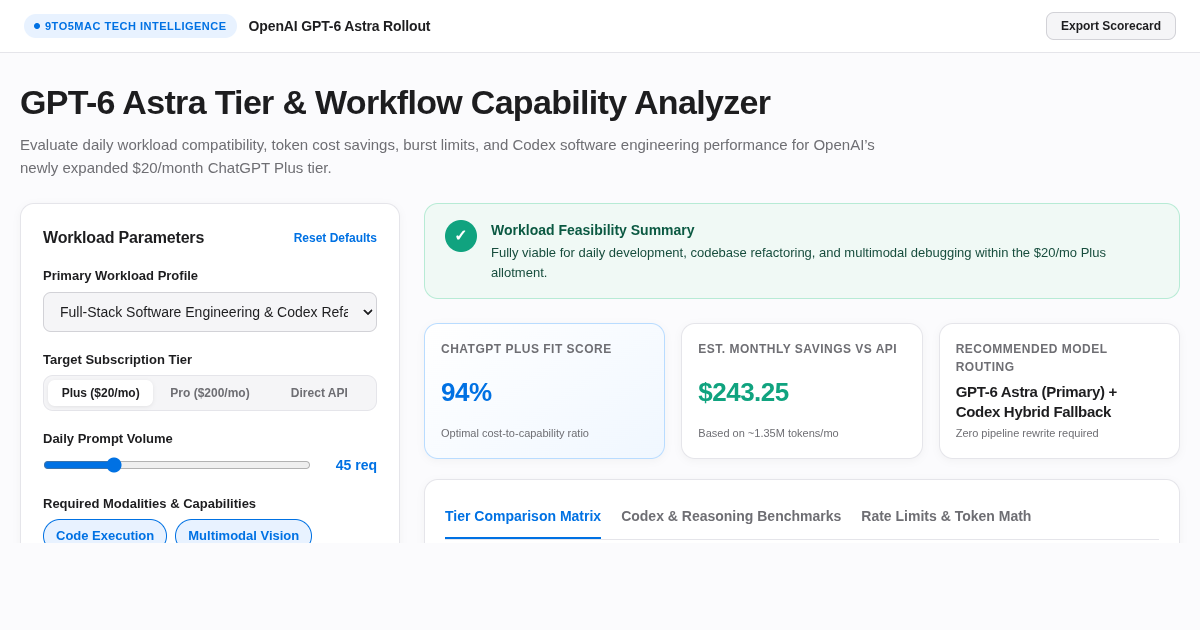Click 'Optimal cost-to-capability ratio' note
This screenshot has height=630, width=1200.
point(515,433)
